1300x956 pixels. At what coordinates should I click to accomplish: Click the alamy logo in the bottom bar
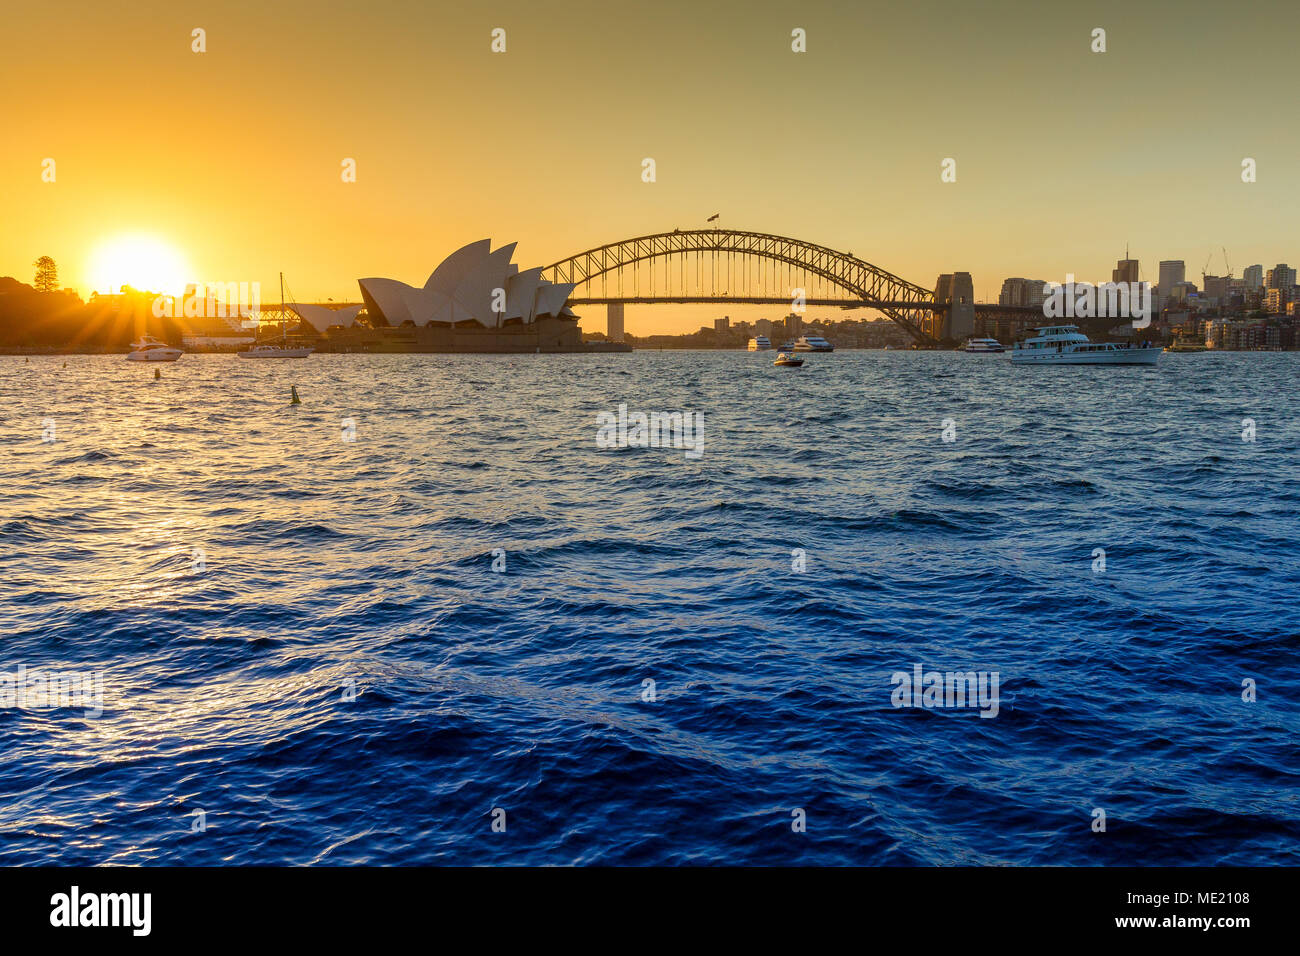(x=101, y=911)
